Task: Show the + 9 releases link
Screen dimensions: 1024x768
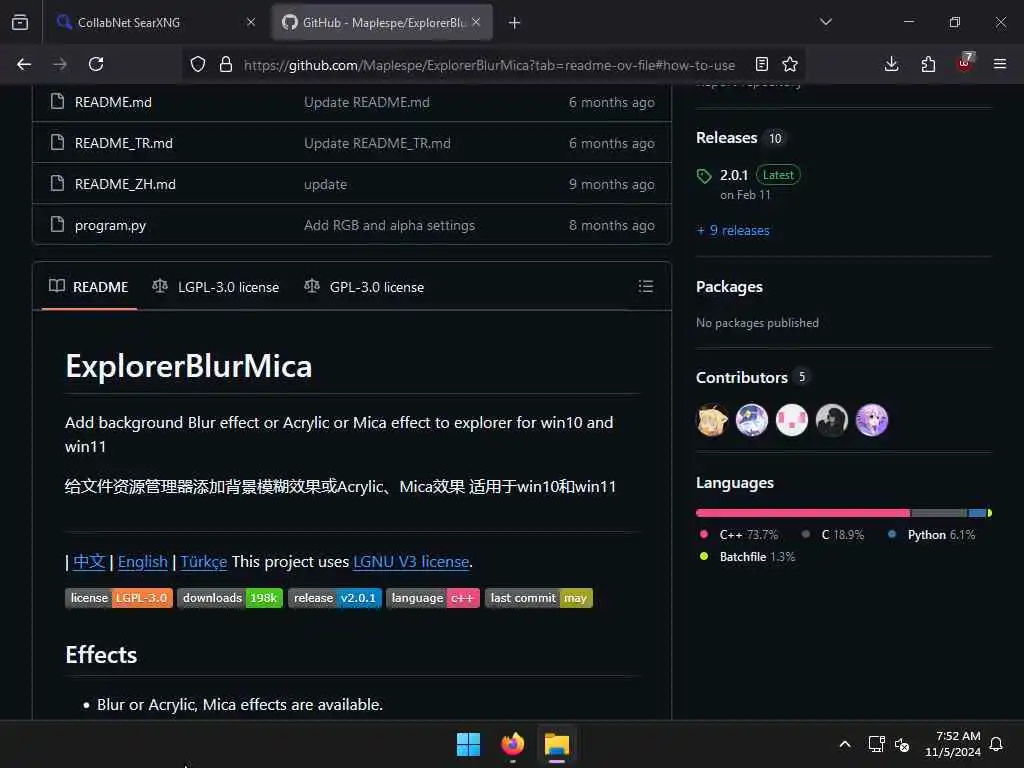Action: (x=733, y=231)
